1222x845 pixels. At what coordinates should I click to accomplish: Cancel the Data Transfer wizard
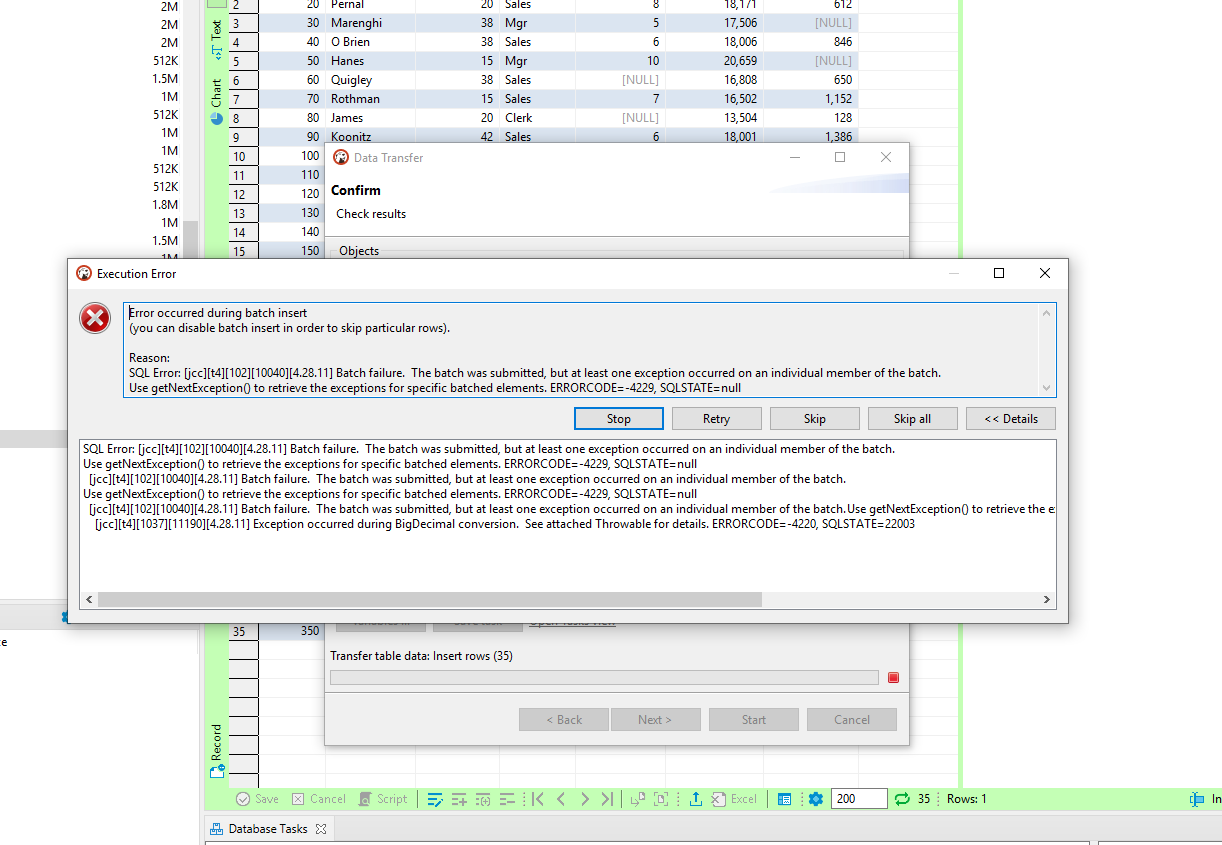point(851,719)
